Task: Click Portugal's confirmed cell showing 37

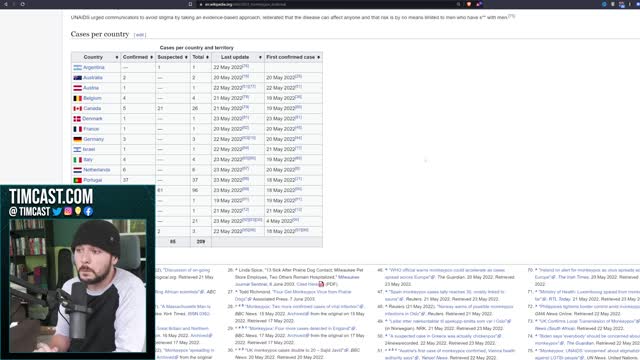Action: pyautogui.click(x=138, y=180)
